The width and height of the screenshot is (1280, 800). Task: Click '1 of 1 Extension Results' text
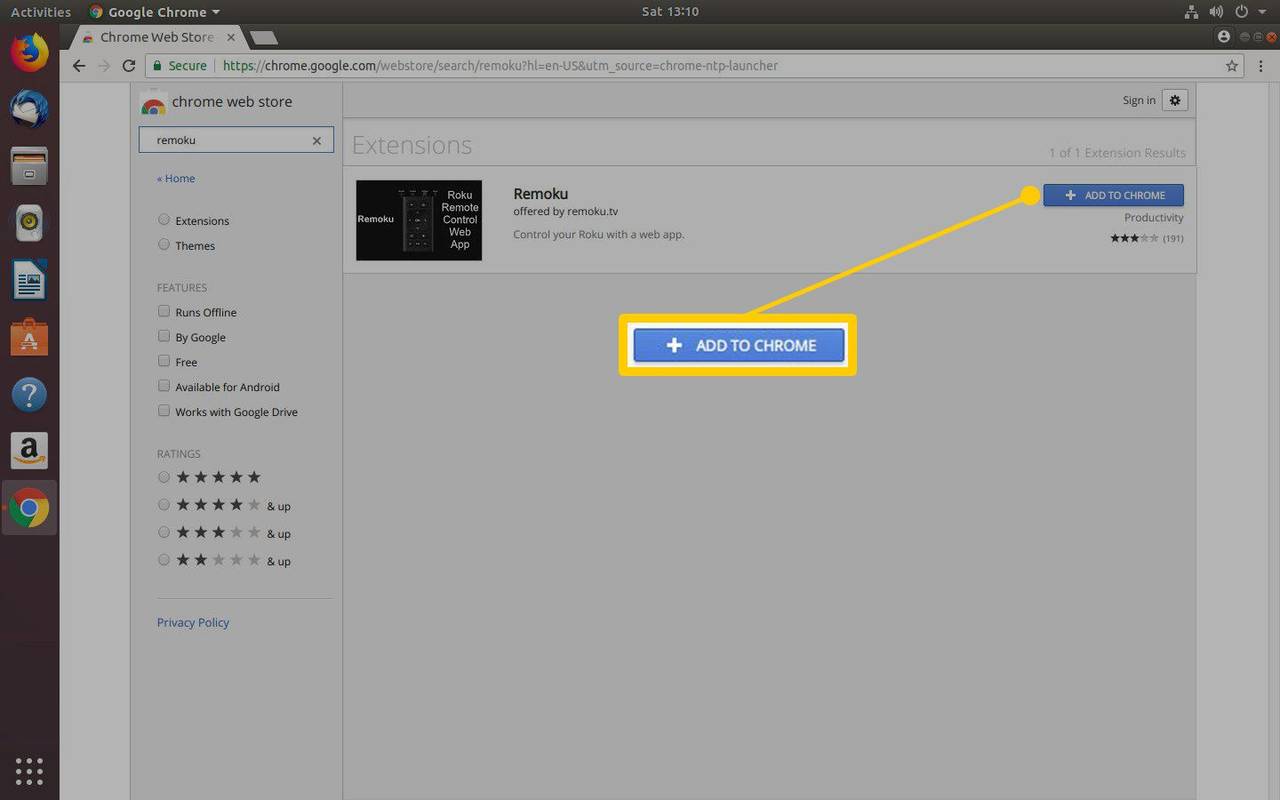[x=1117, y=153]
